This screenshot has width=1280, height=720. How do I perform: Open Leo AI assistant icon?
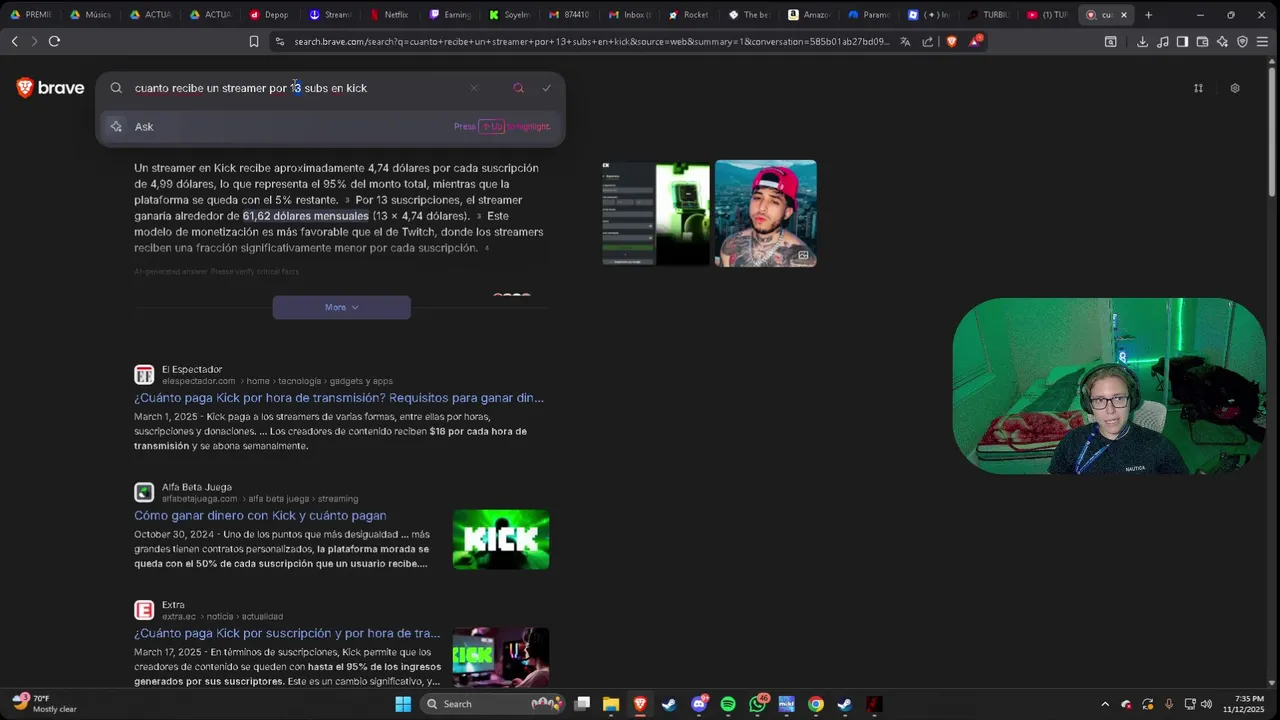(x=1222, y=42)
